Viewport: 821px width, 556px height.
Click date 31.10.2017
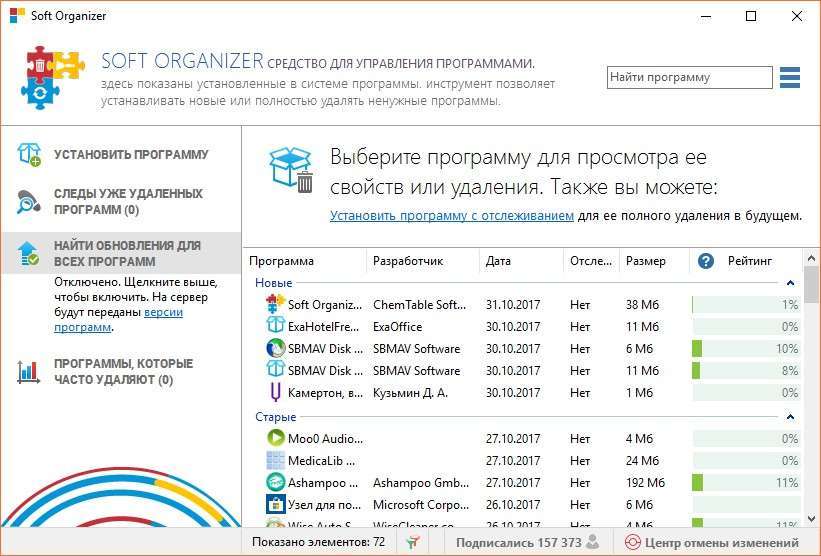[513, 305]
